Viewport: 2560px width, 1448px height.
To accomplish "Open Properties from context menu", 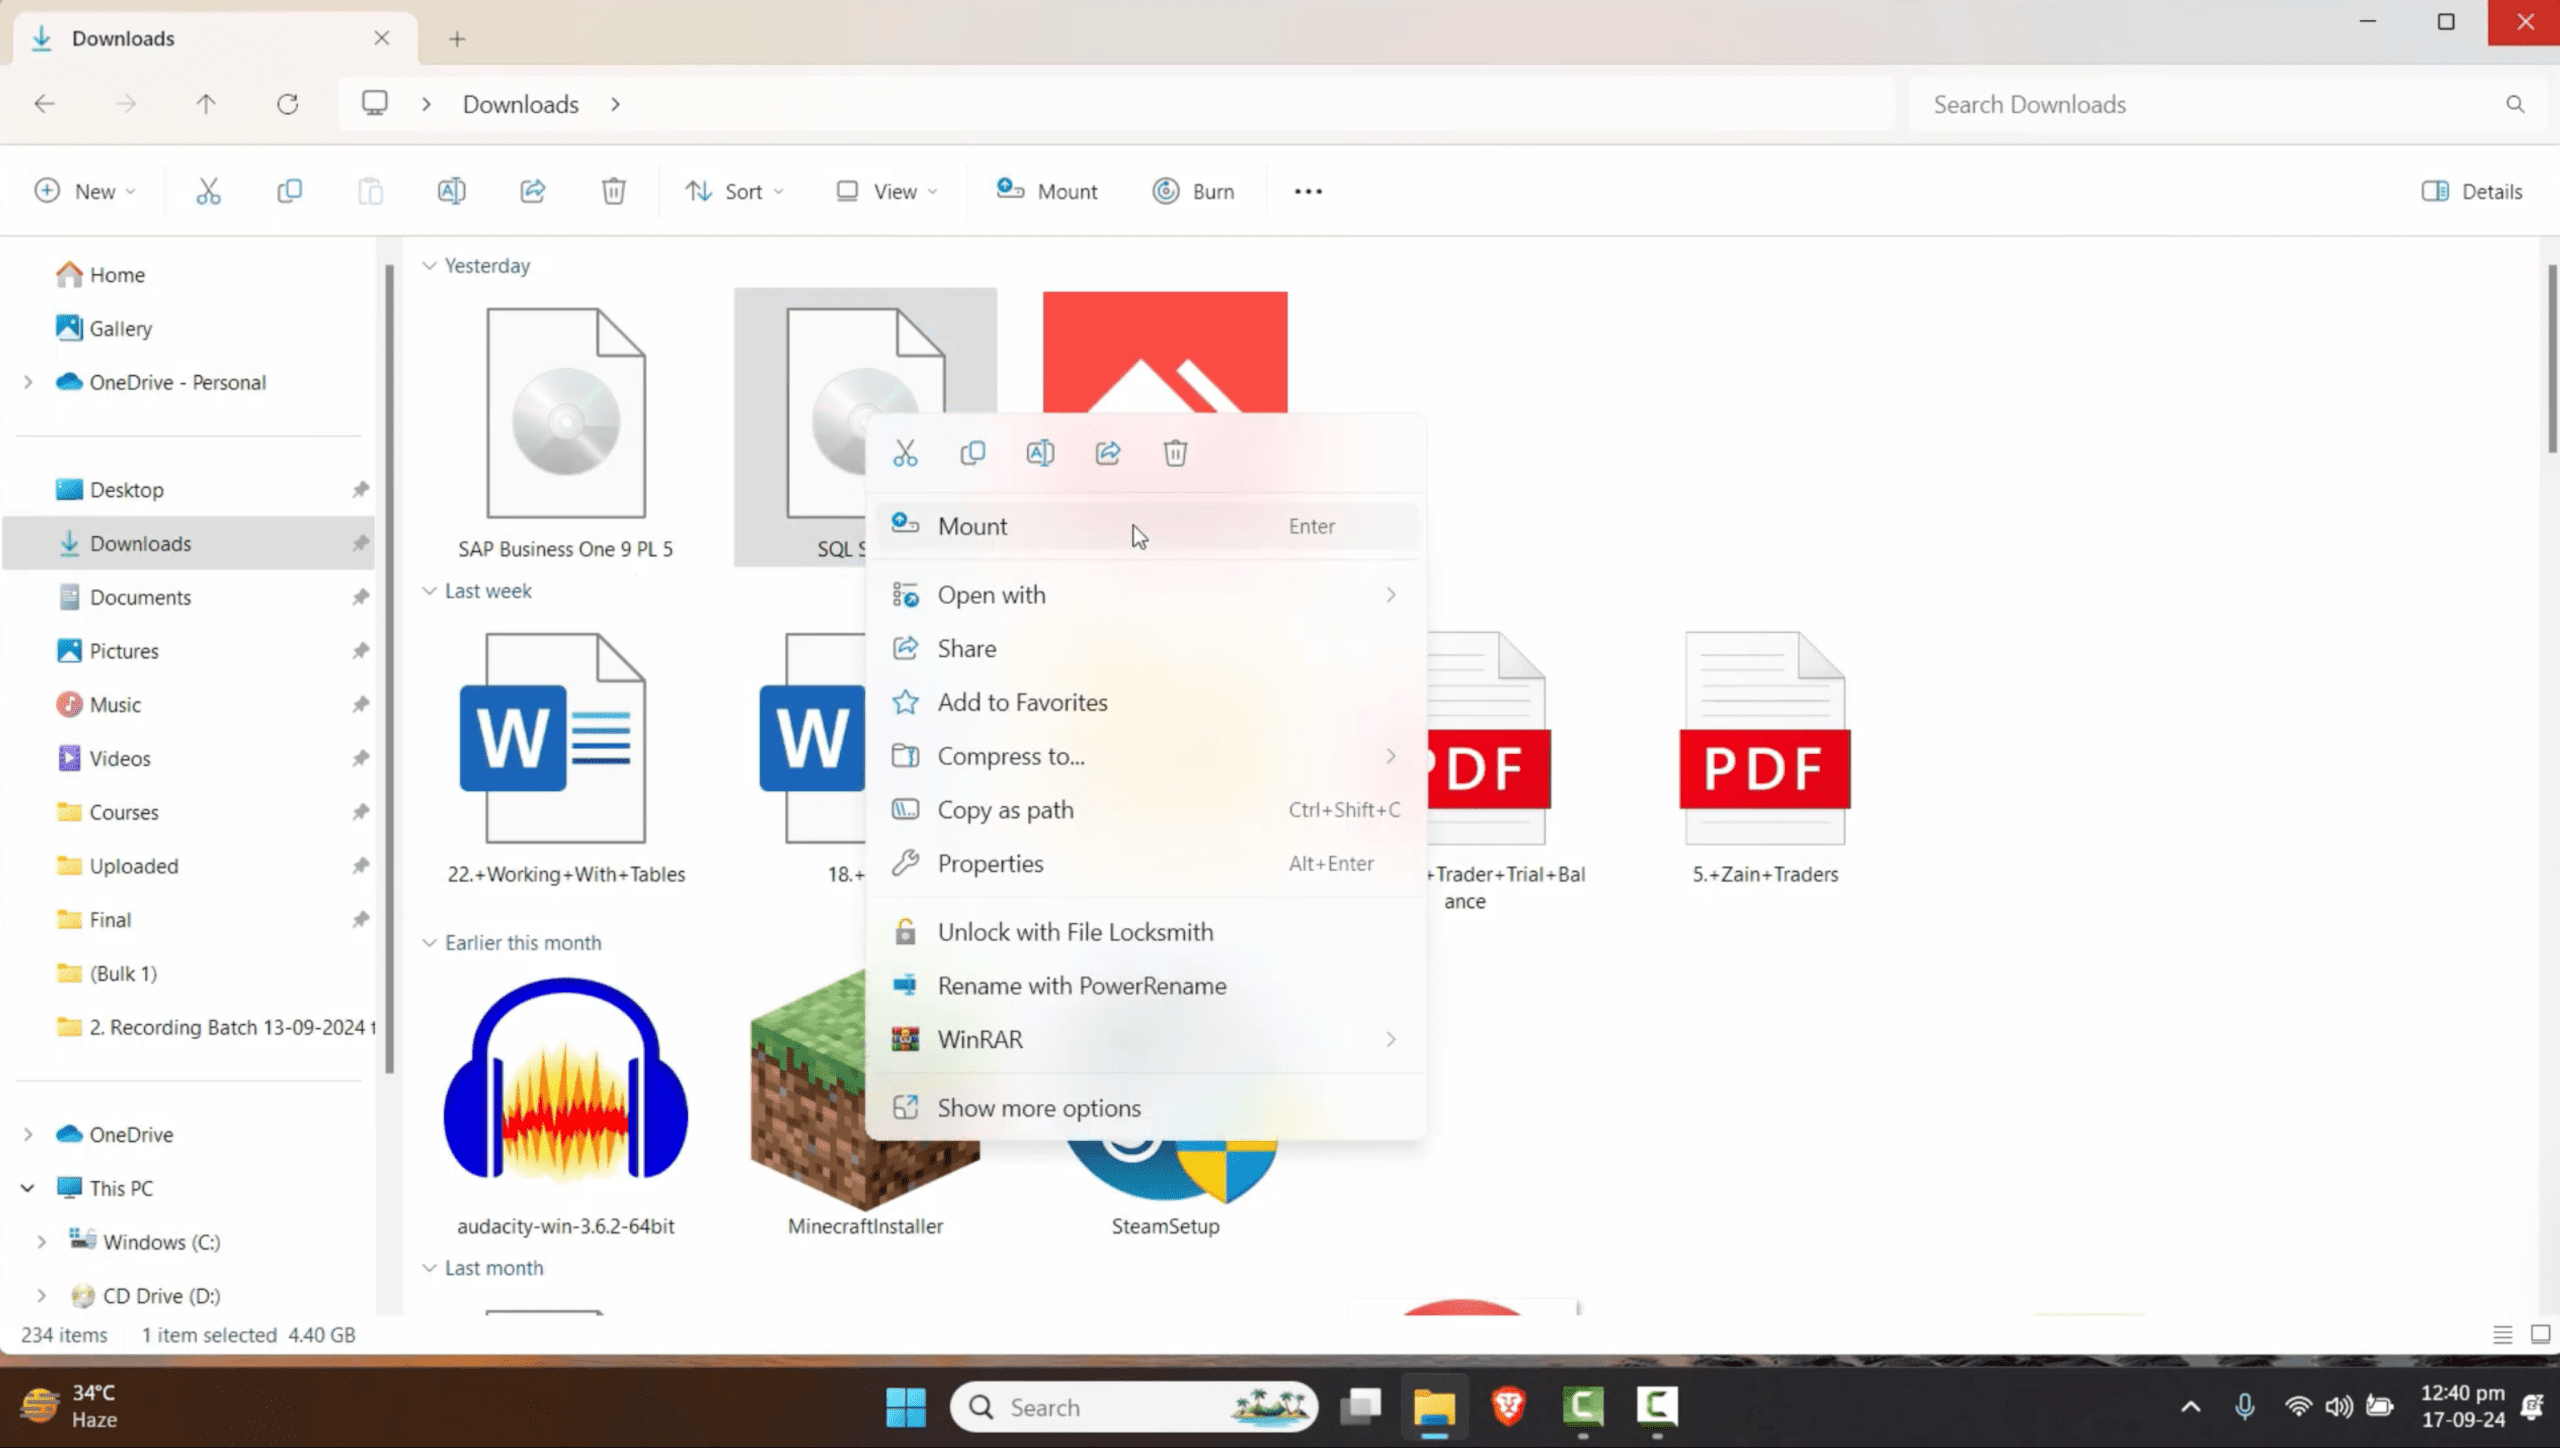I will pyautogui.click(x=990, y=863).
